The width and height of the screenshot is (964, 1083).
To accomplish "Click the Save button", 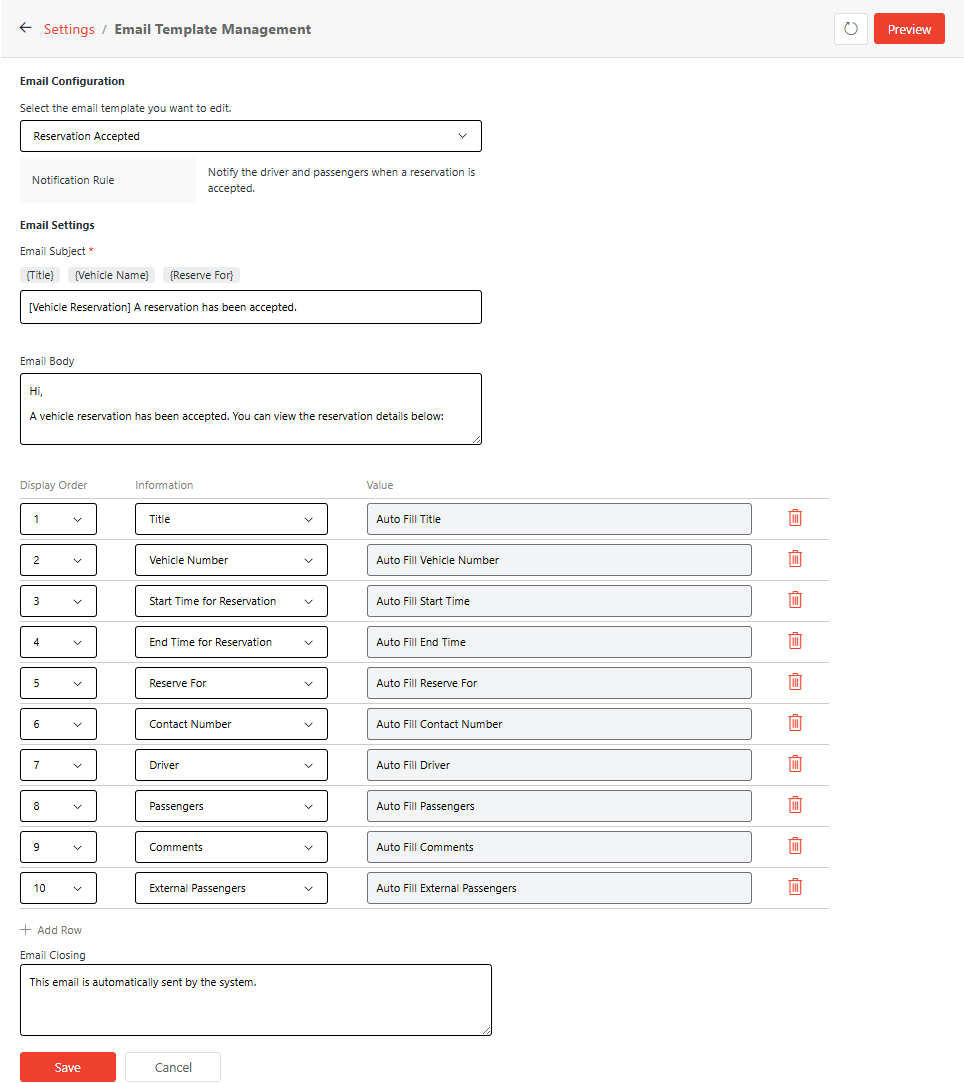I will pyautogui.click(x=67, y=1067).
